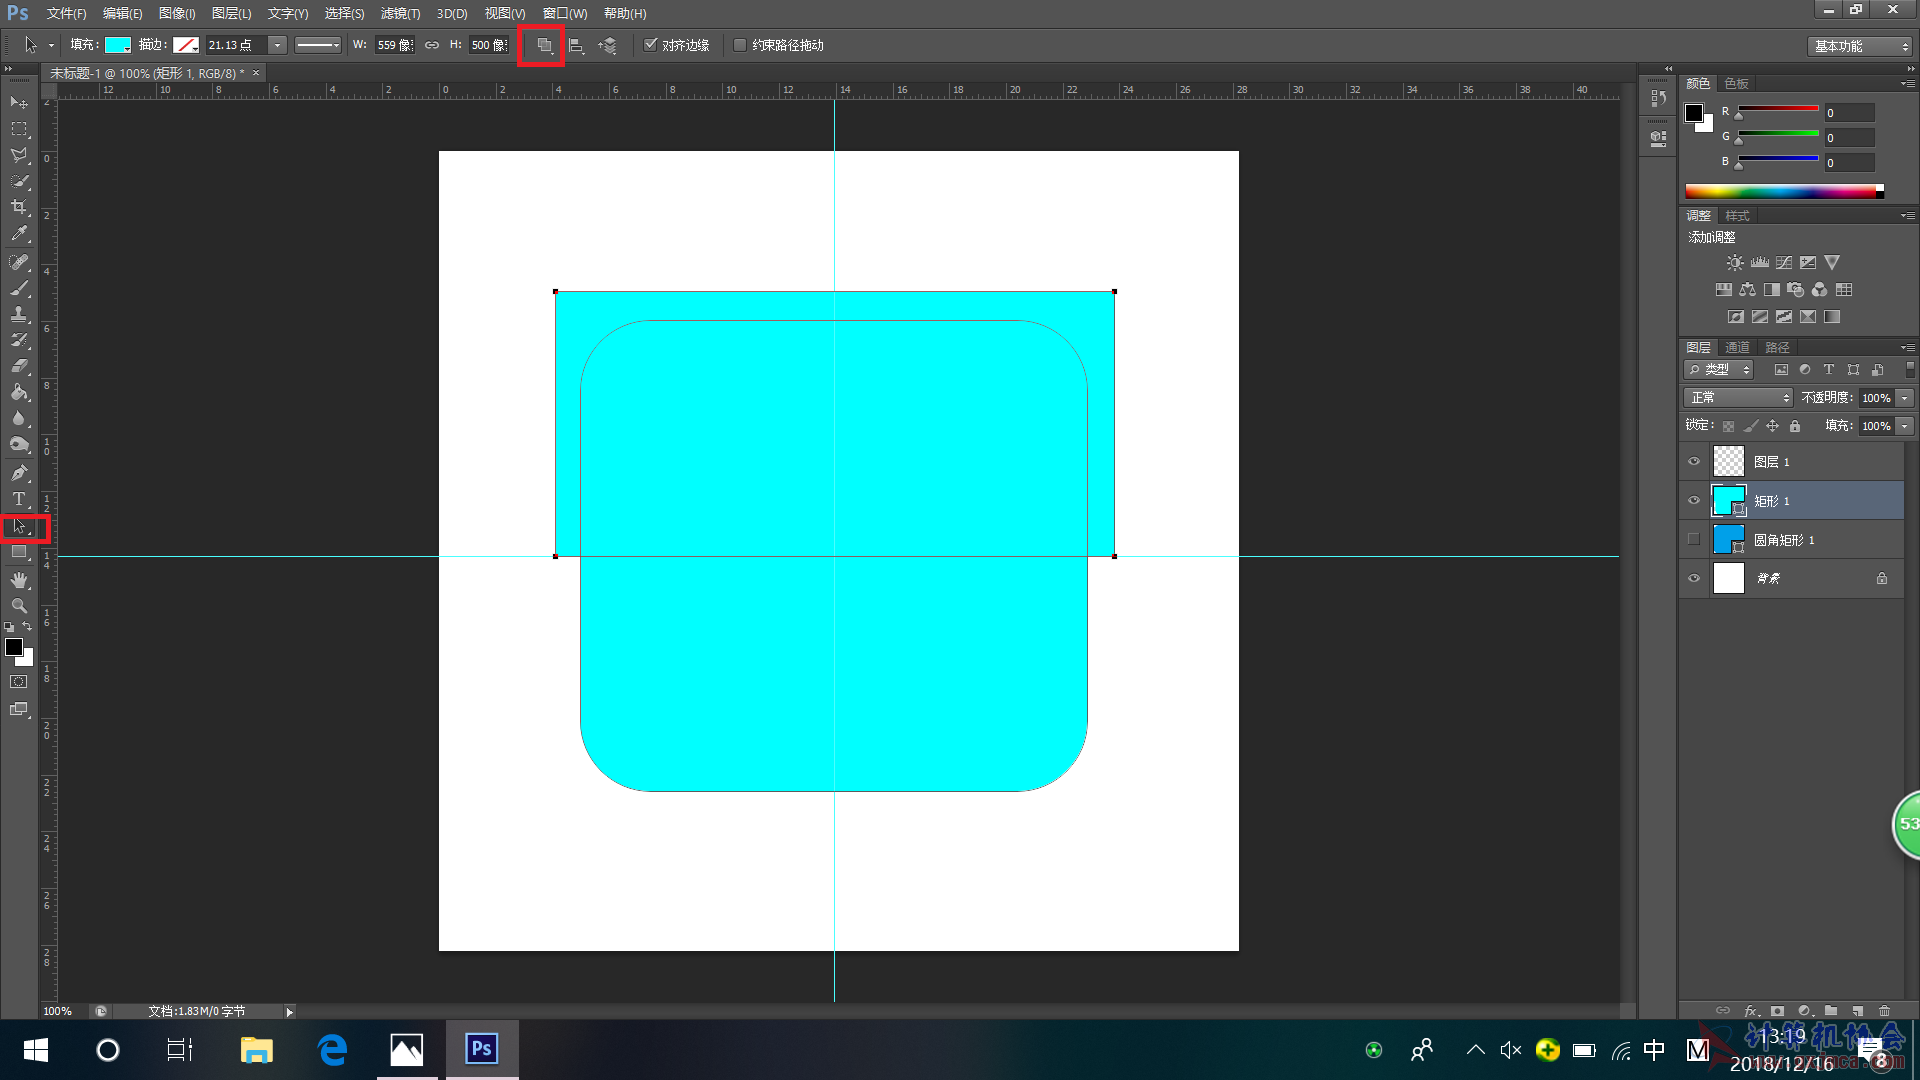Click stroke color swatch in options bar
This screenshot has width=1920, height=1080.
(185, 45)
